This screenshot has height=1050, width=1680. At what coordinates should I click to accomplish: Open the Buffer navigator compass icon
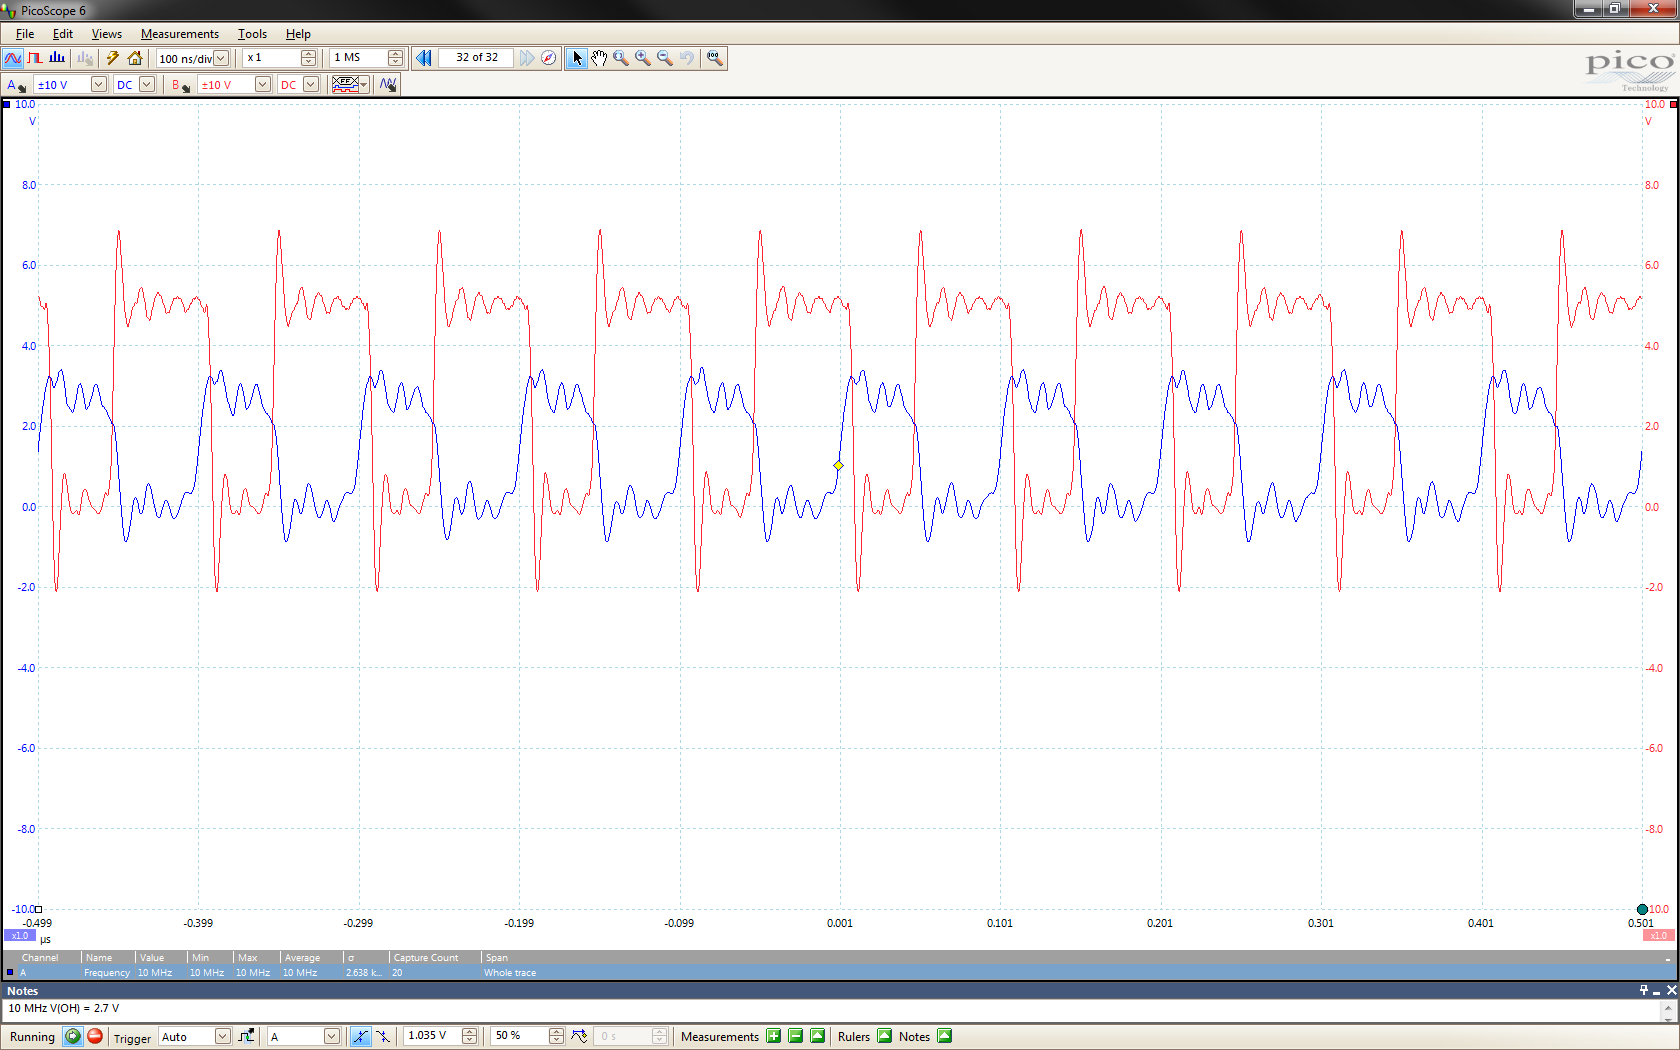(x=548, y=58)
